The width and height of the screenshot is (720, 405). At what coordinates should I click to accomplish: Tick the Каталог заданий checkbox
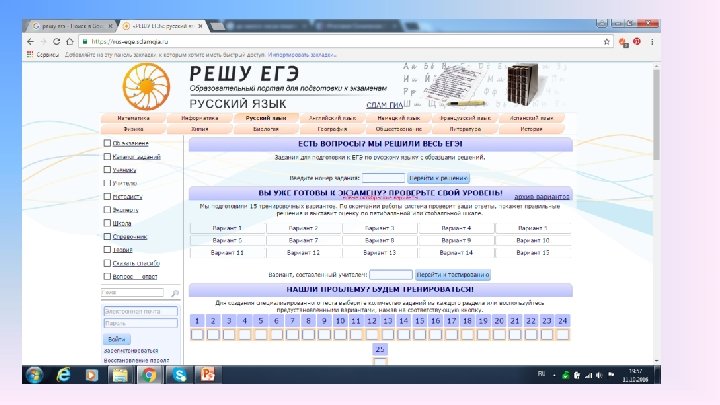pos(107,157)
